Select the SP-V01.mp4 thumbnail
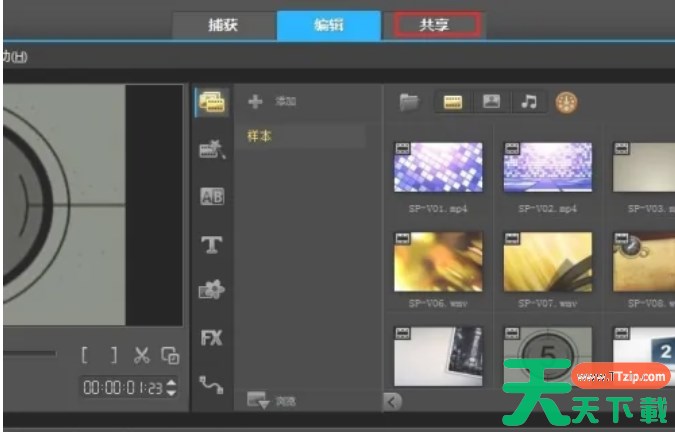This screenshot has width=675, height=432. tap(438, 167)
